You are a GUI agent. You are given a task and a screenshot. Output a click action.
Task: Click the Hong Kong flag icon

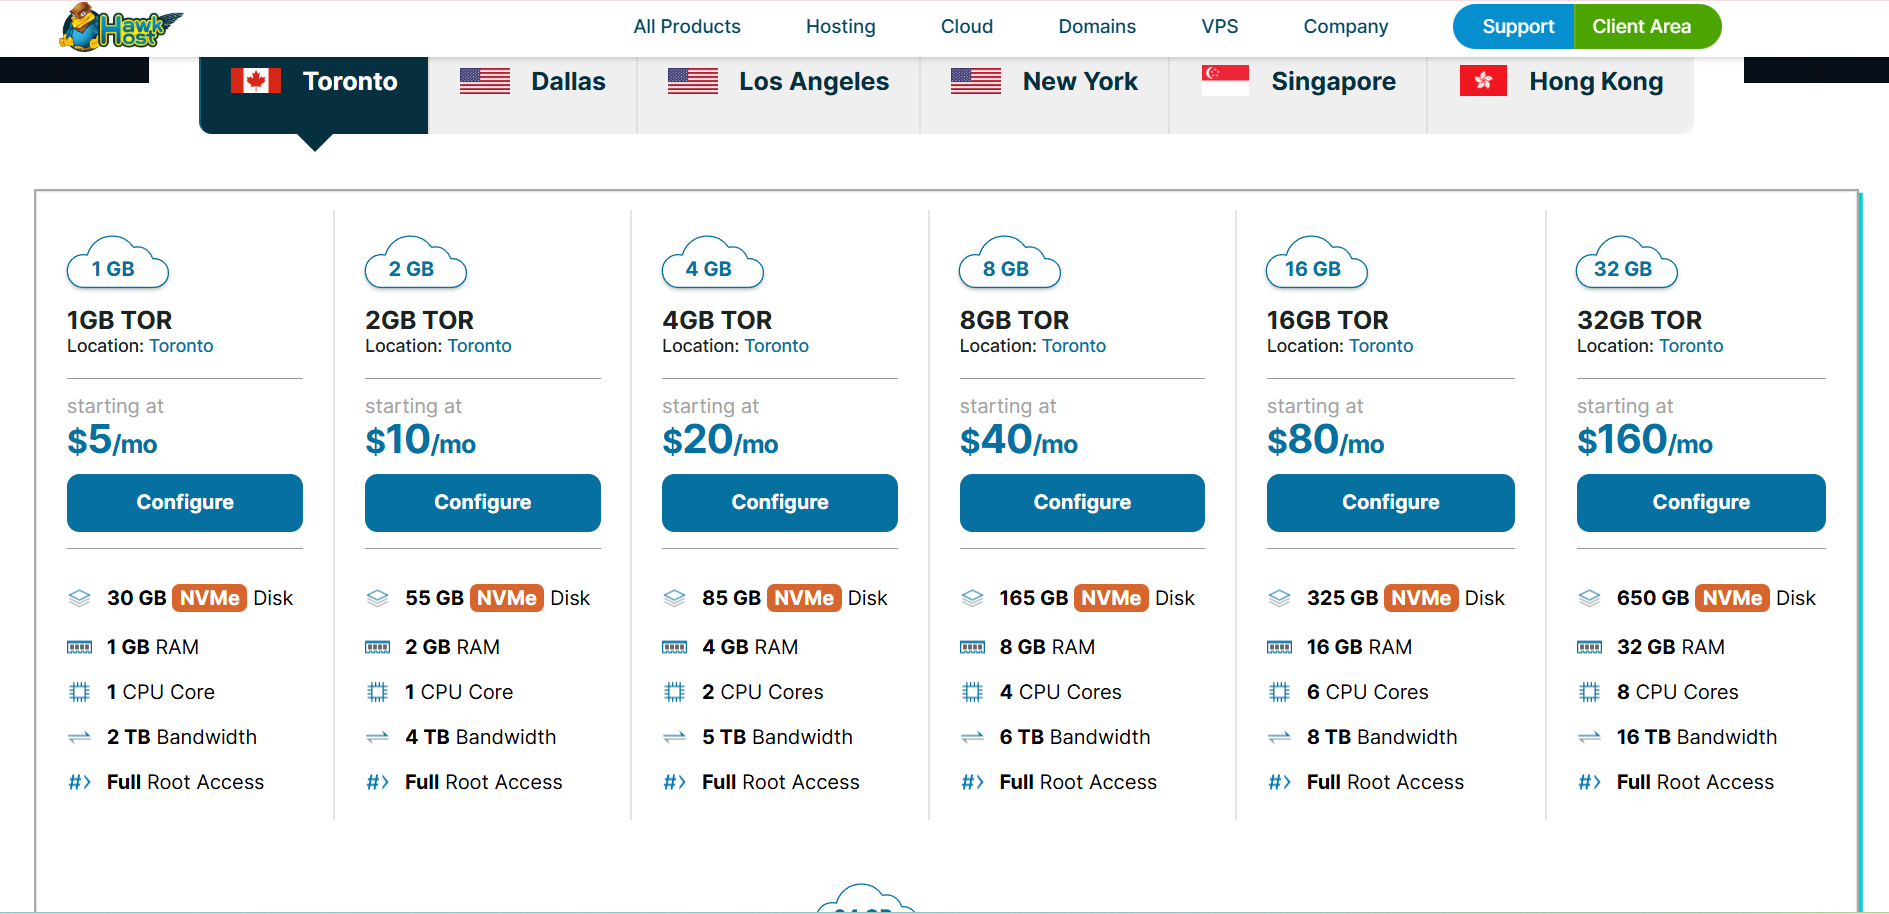(1483, 81)
